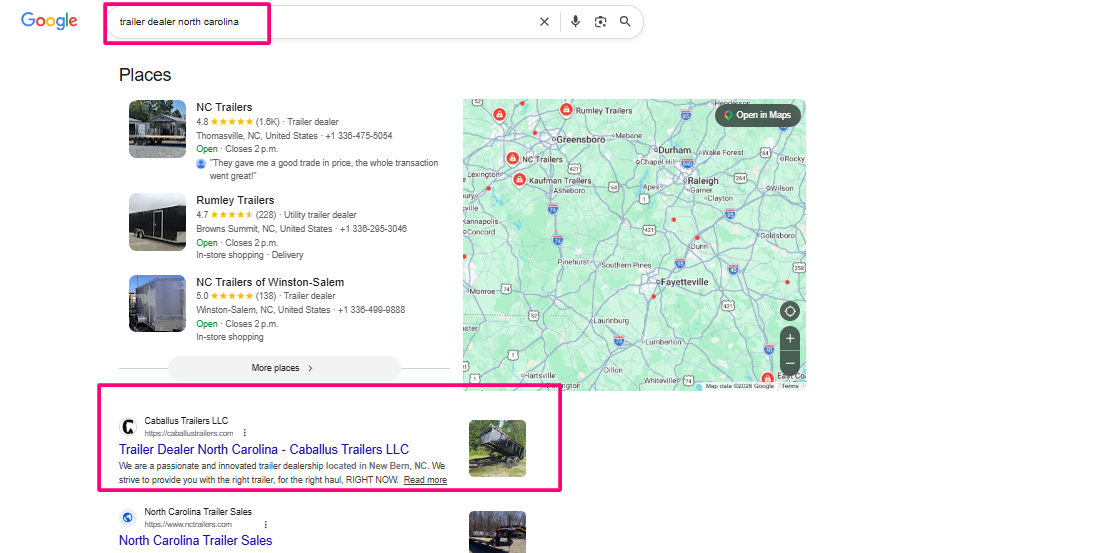Open the three-dot menu beside caballustrailers.com
Viewport: 1098px width, 553px height.
(244, 433)
